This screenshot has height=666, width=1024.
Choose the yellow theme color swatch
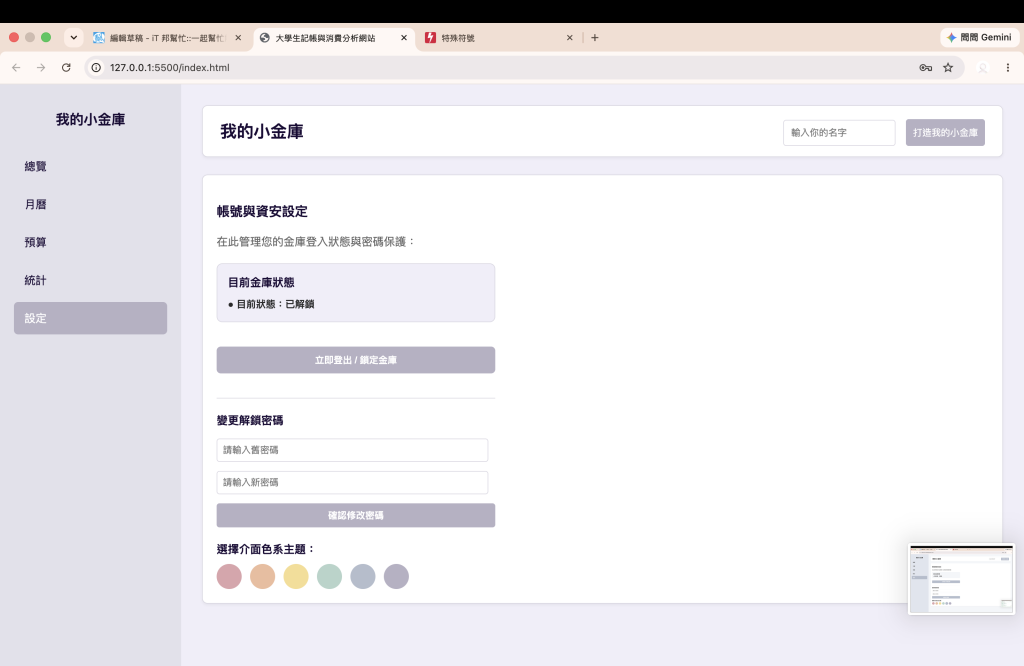296,577
